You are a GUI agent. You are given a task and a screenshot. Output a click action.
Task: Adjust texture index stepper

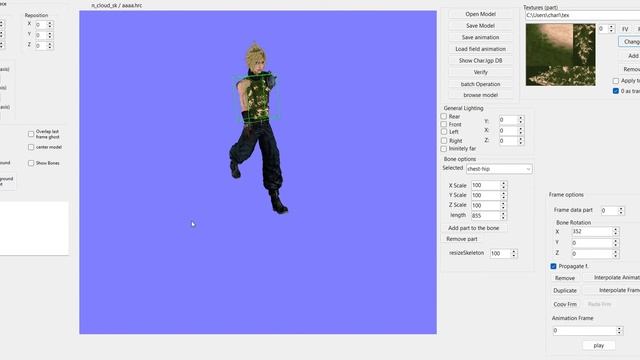click(x=611, y=29)
